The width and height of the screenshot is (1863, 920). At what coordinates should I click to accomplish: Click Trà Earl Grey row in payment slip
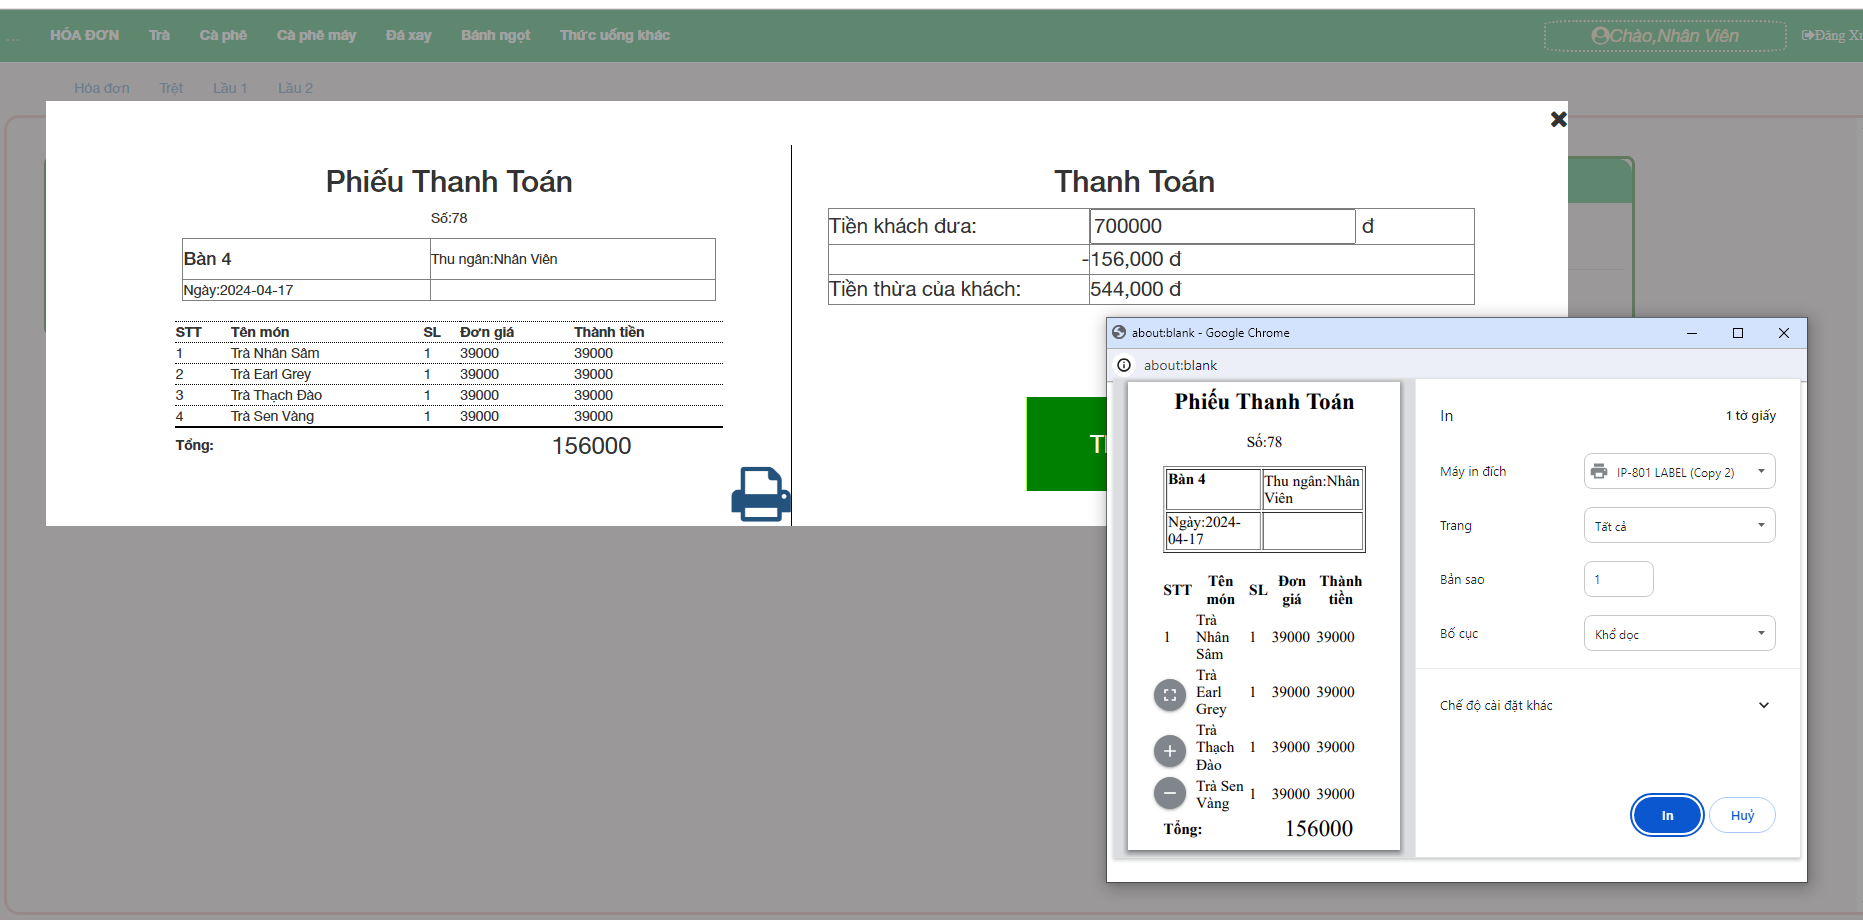tap(449, 374)
